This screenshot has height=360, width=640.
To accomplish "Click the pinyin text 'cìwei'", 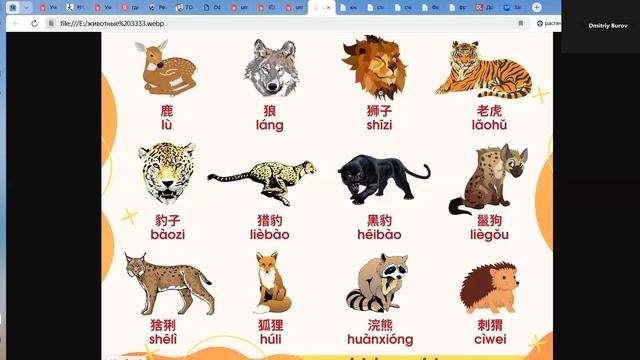I will 490,339.
